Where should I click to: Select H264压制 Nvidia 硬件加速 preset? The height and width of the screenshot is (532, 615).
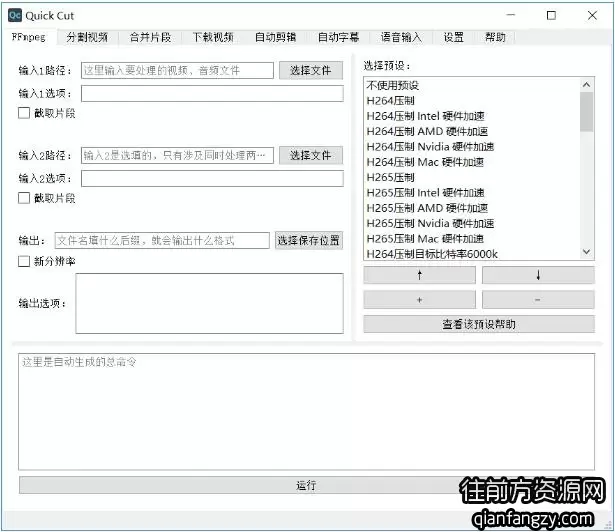pyautogui.click(x=472, y=146)
